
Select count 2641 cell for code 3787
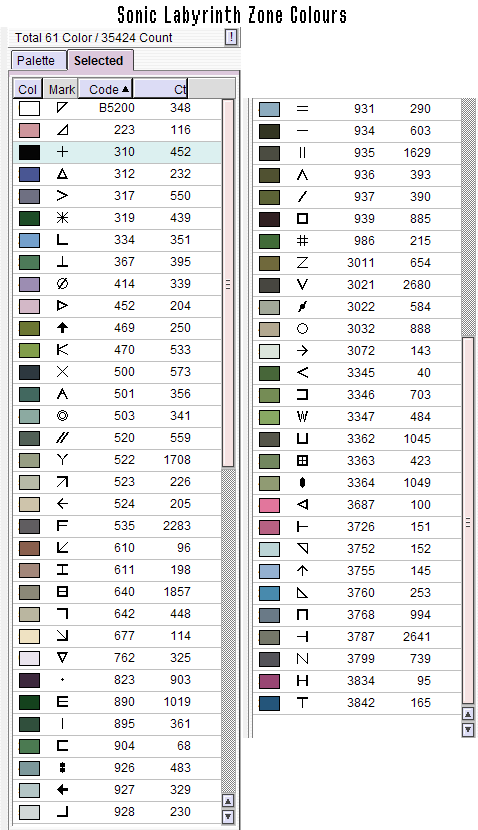pyautogui.click(x=417, y=637)
